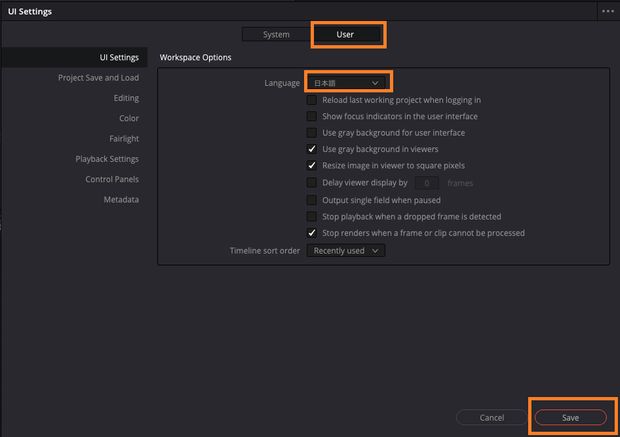Open the three-dot options menu

tap(608, 11)
